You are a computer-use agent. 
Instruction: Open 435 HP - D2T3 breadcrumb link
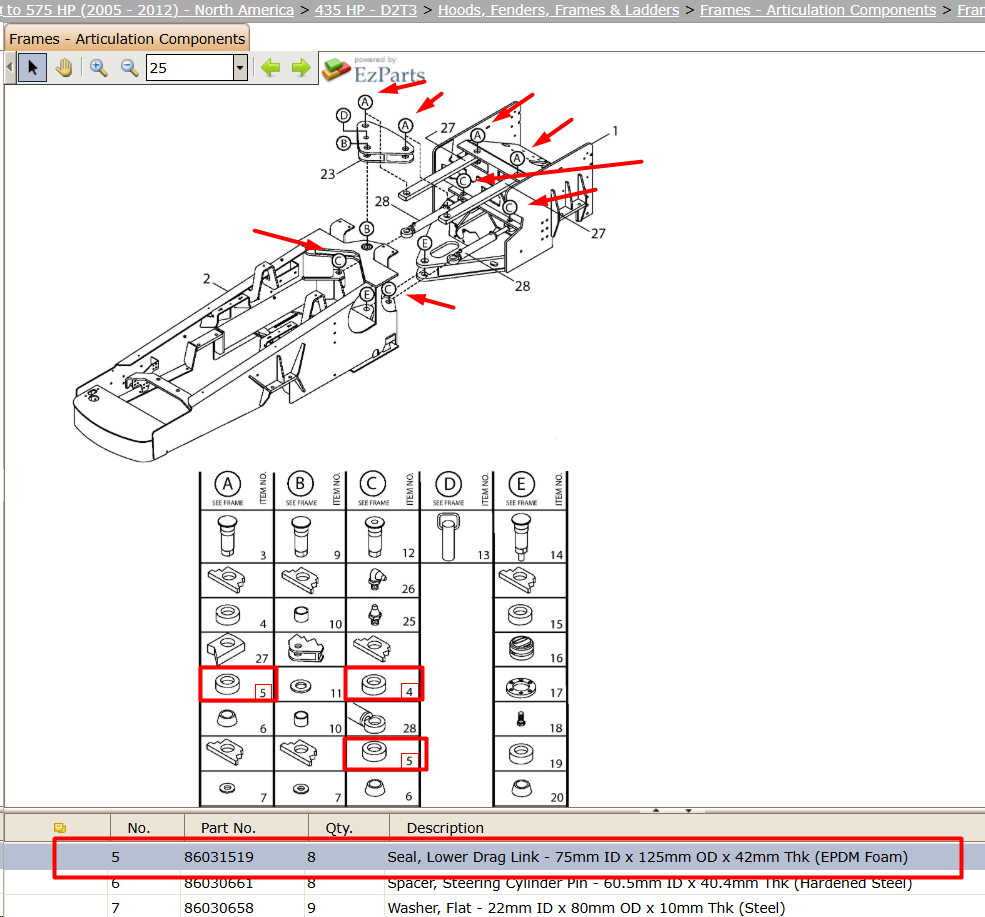(x=366, y=10)
